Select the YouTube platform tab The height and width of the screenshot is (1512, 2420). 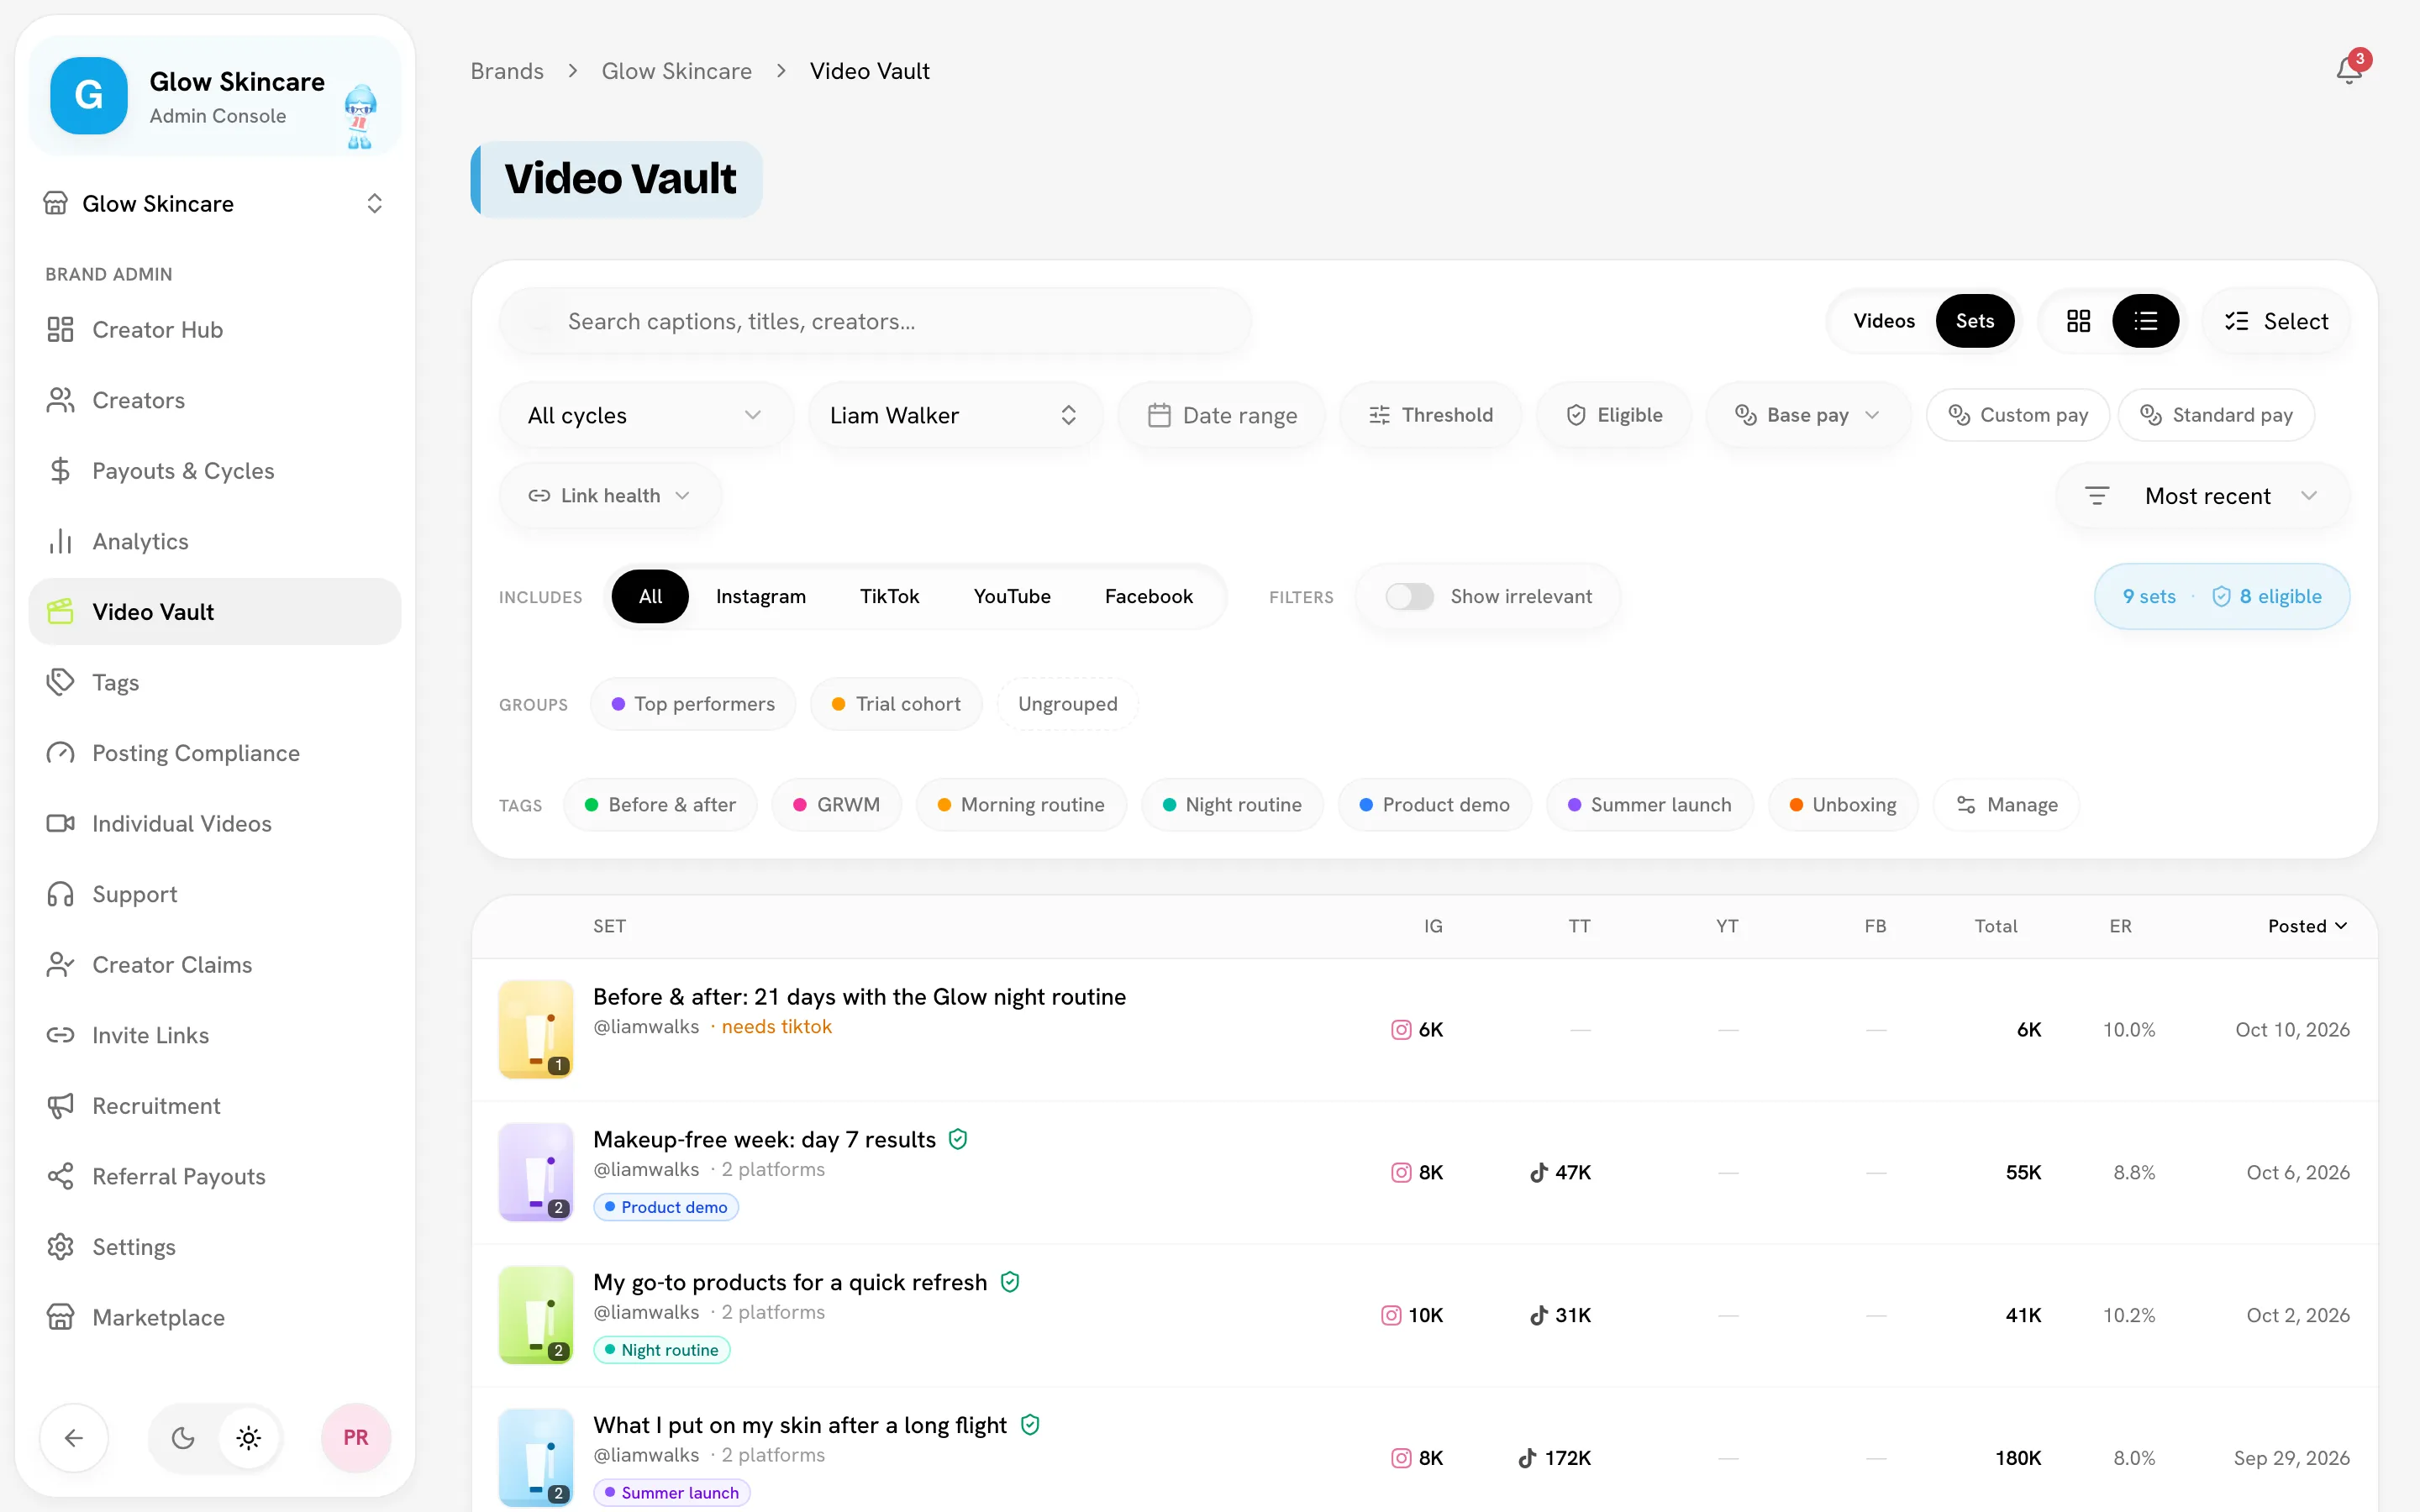(1012, 596)
